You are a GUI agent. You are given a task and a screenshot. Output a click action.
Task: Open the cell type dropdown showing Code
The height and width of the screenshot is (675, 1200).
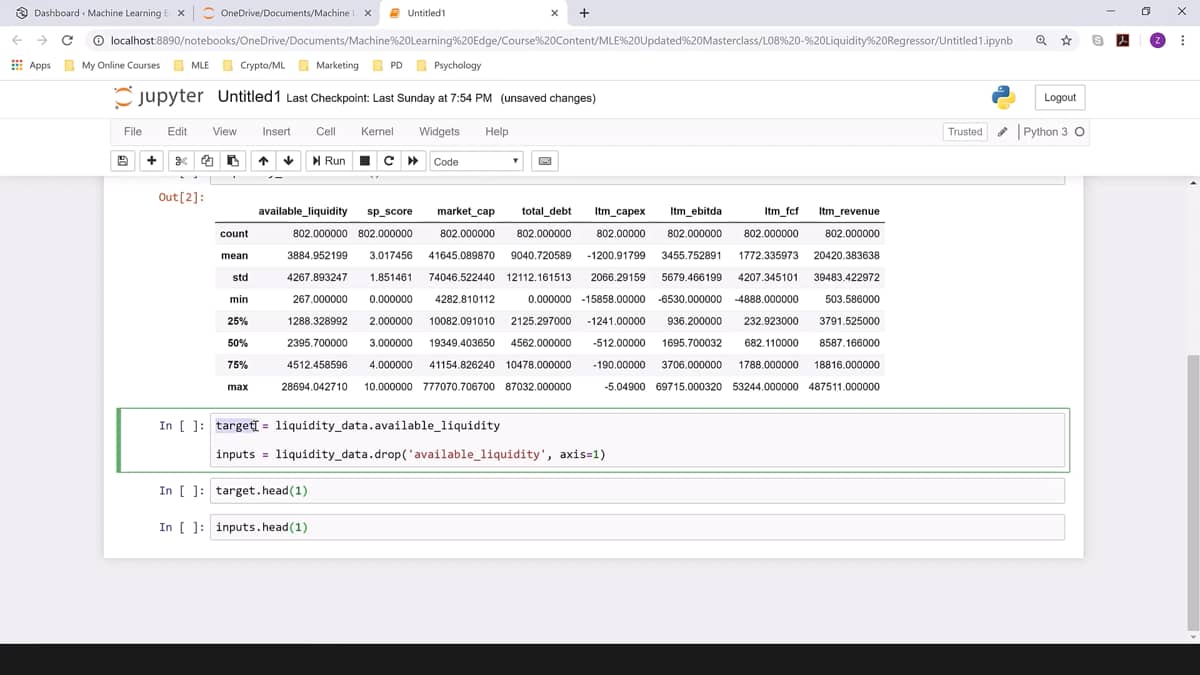coord(476,161)
